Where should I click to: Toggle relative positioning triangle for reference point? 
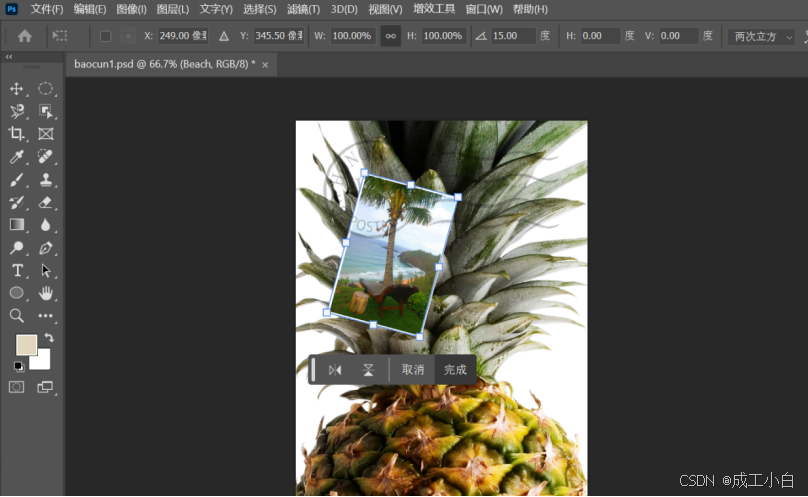[224, 36]
